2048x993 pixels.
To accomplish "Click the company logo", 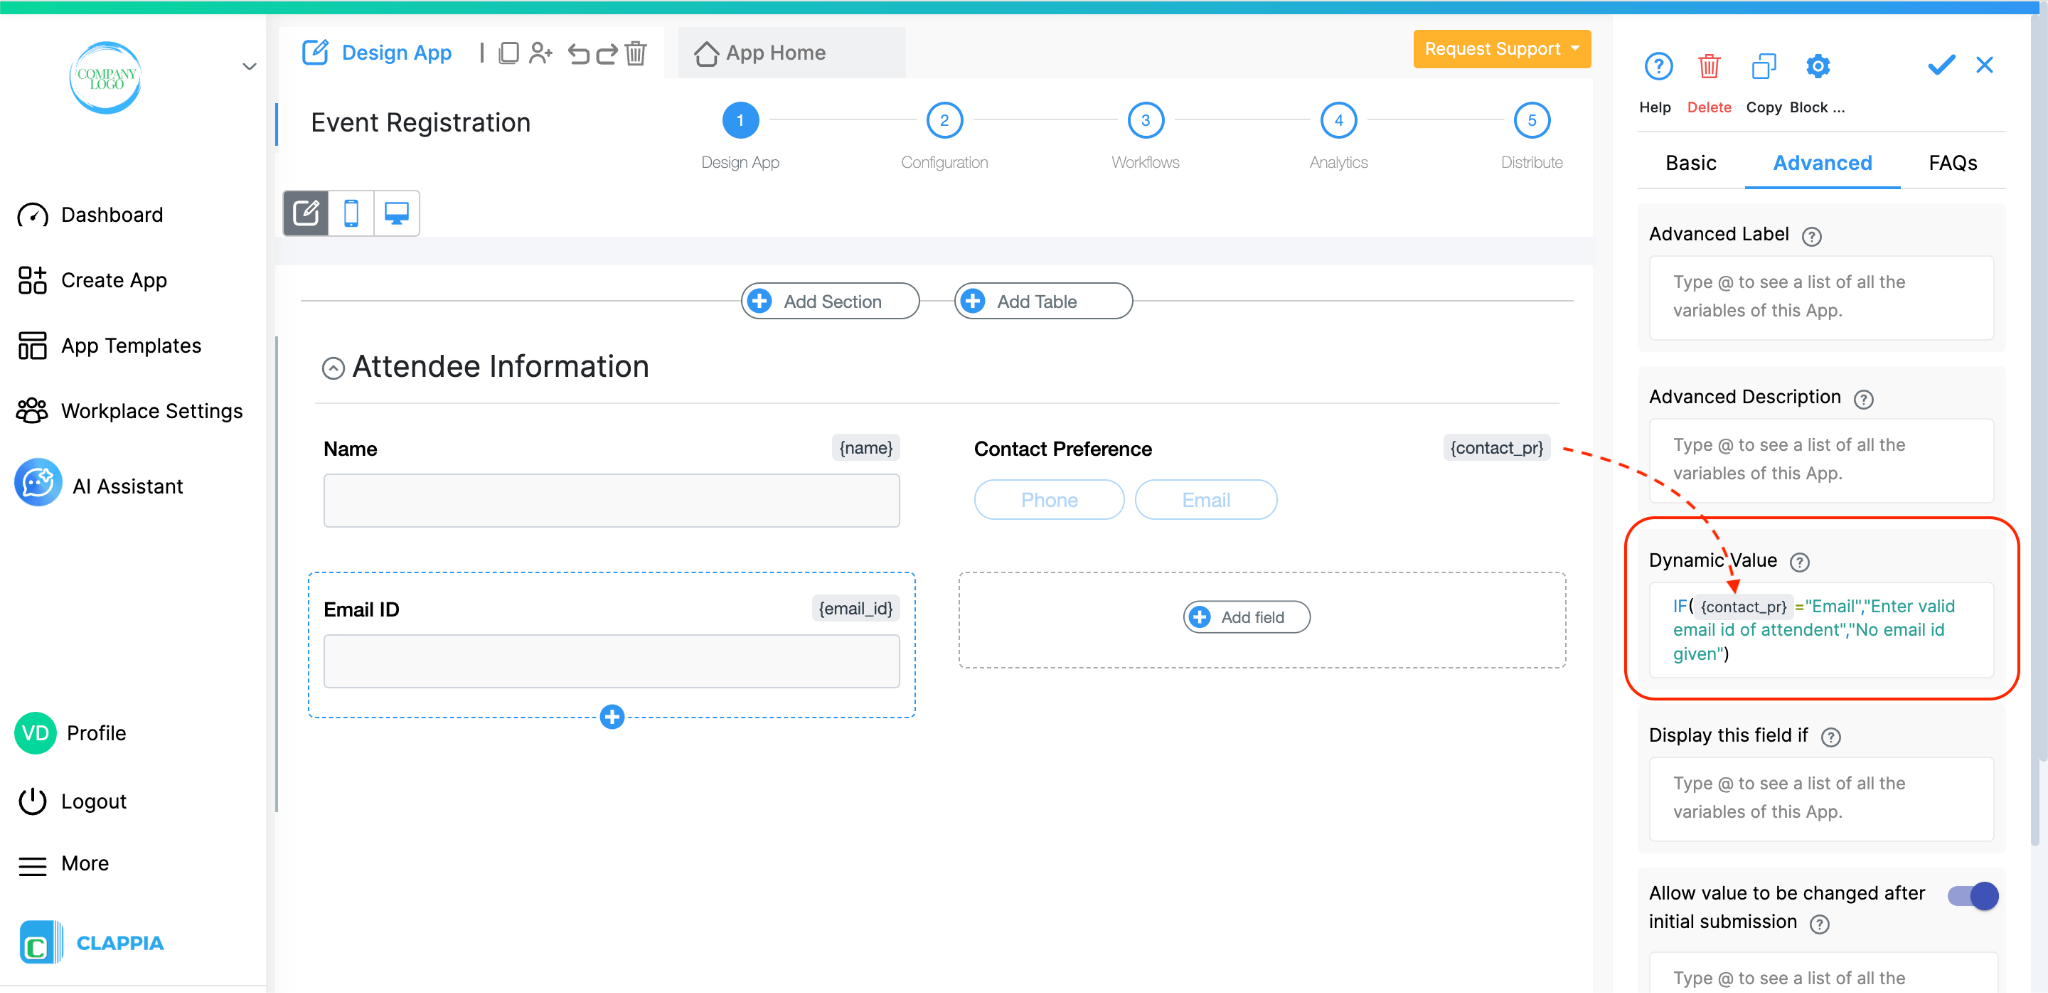I will pos(105,77).
